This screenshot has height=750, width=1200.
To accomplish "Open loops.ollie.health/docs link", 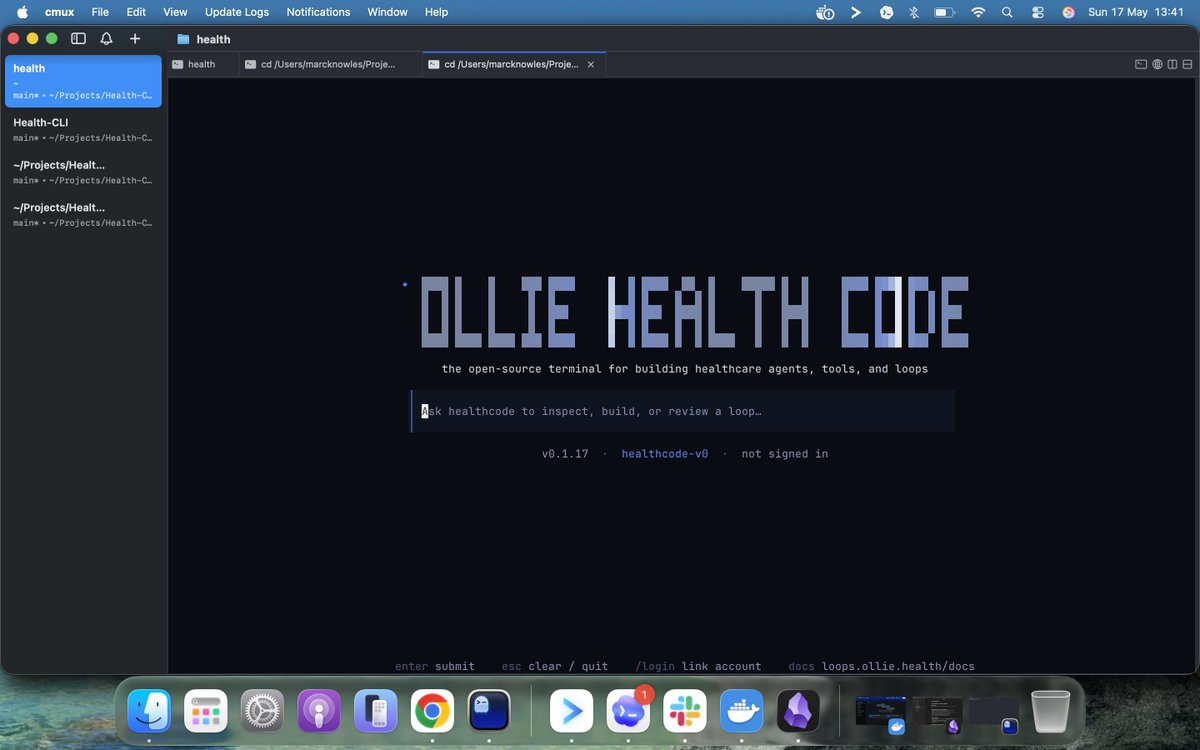I will click(898, 666).
